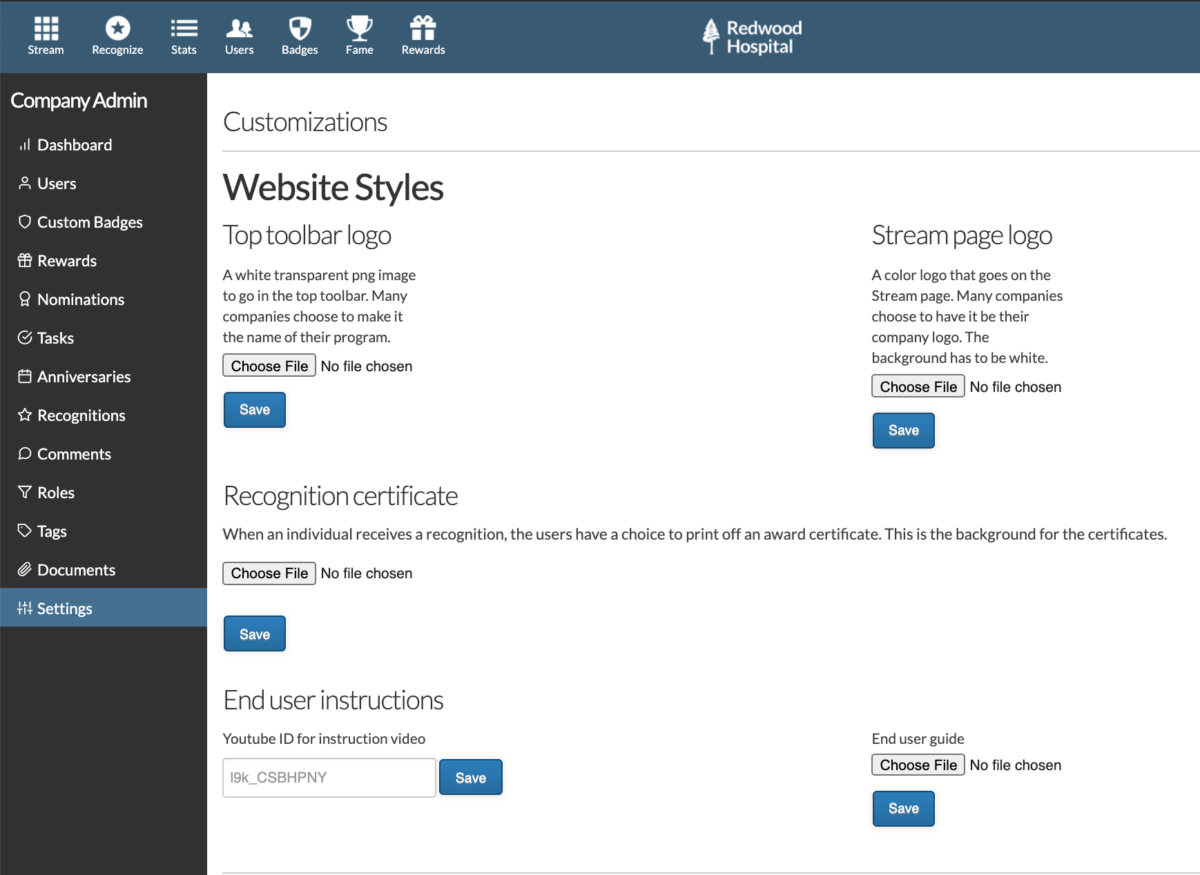
Task: Click the Youtube ID input field
Action: point(328,776)
